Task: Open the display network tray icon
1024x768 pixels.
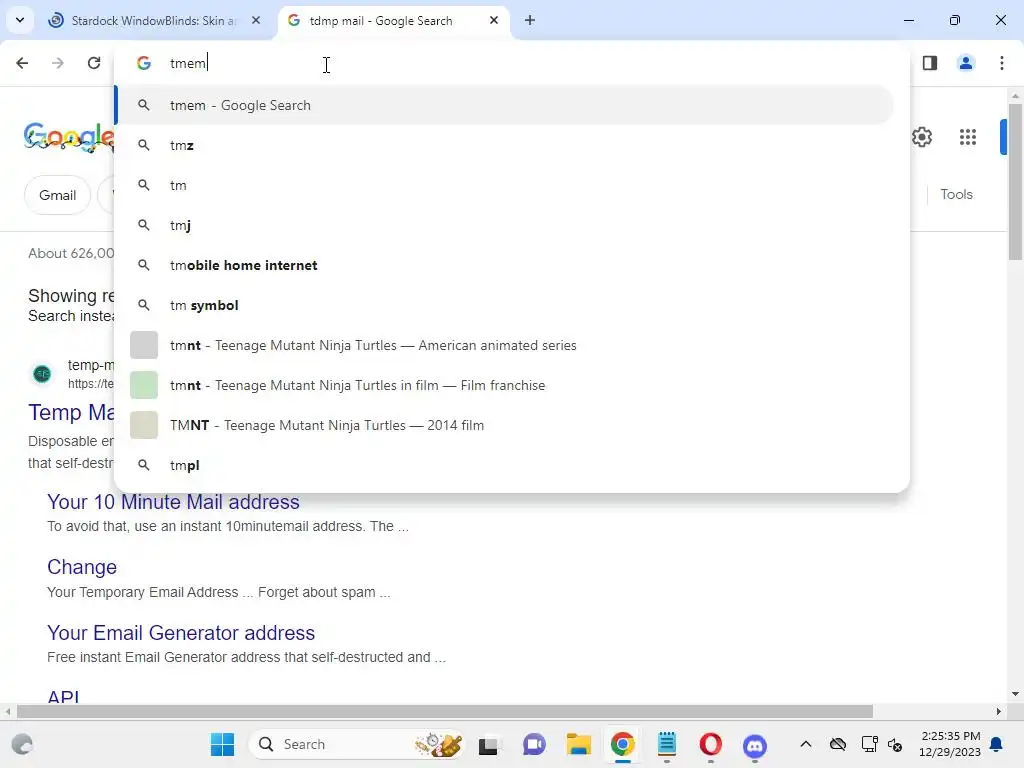Action: pyautogui.click(x=869, y=744)
